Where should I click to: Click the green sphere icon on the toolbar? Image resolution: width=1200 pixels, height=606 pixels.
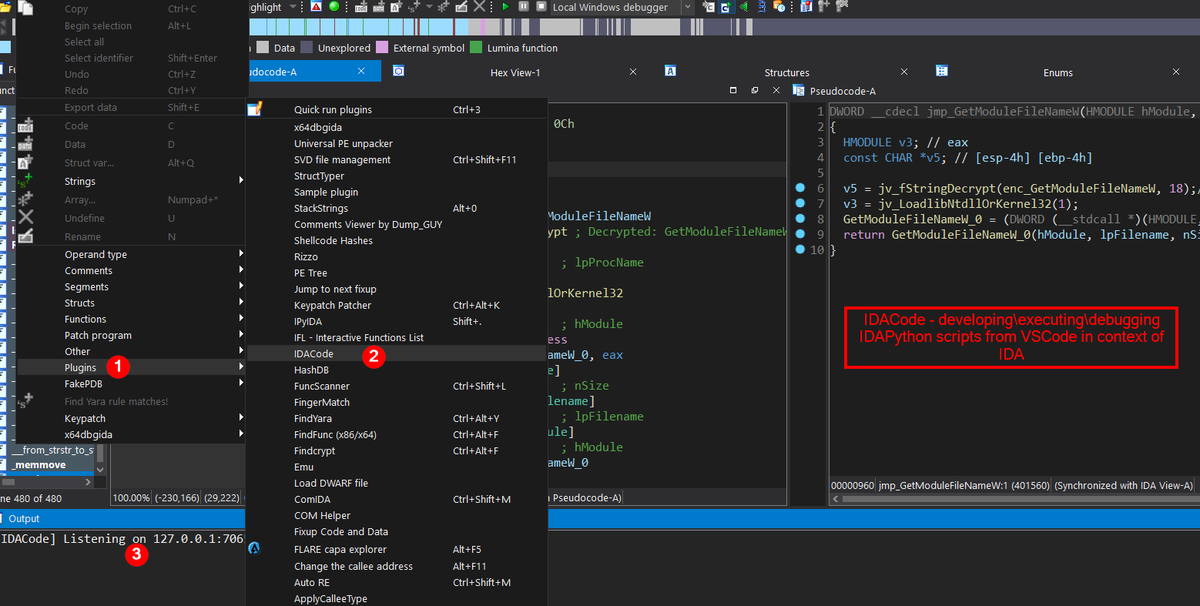[334, 8]
